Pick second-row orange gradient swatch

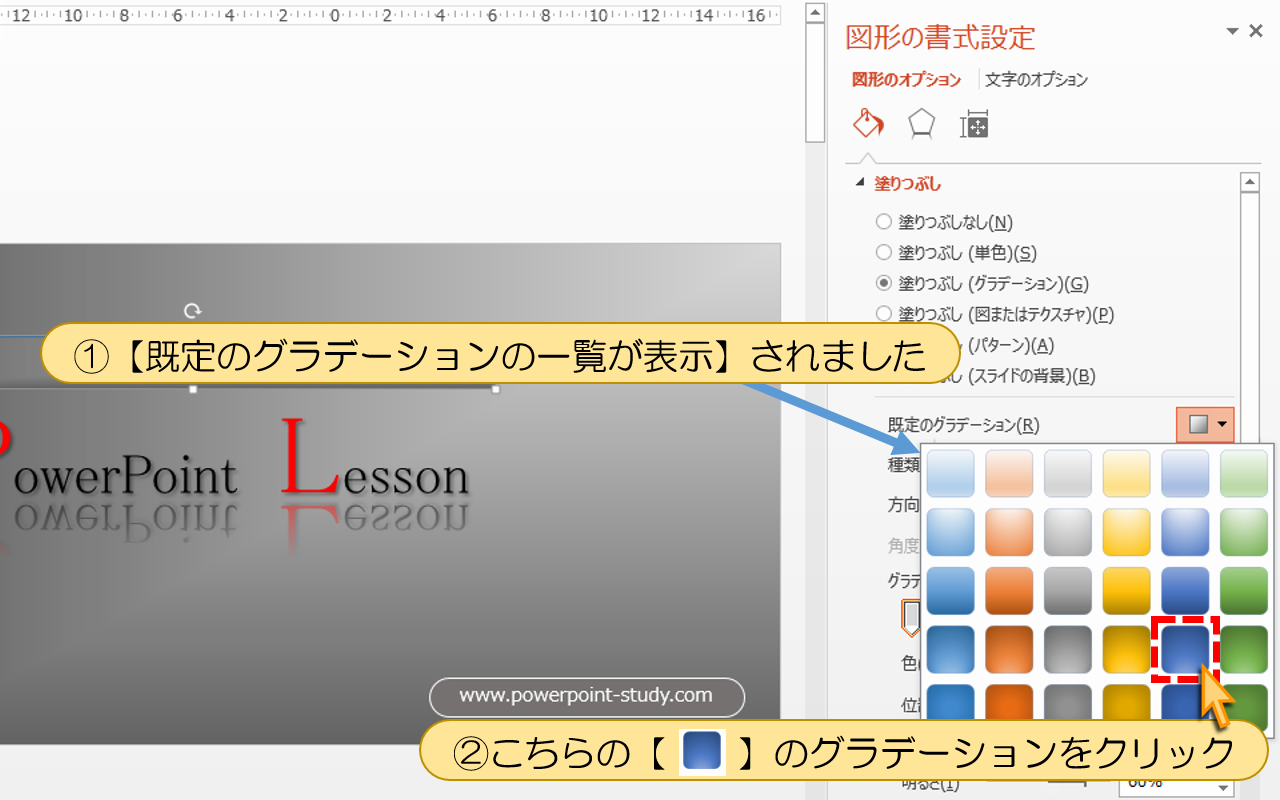[x=1009, y=532]
